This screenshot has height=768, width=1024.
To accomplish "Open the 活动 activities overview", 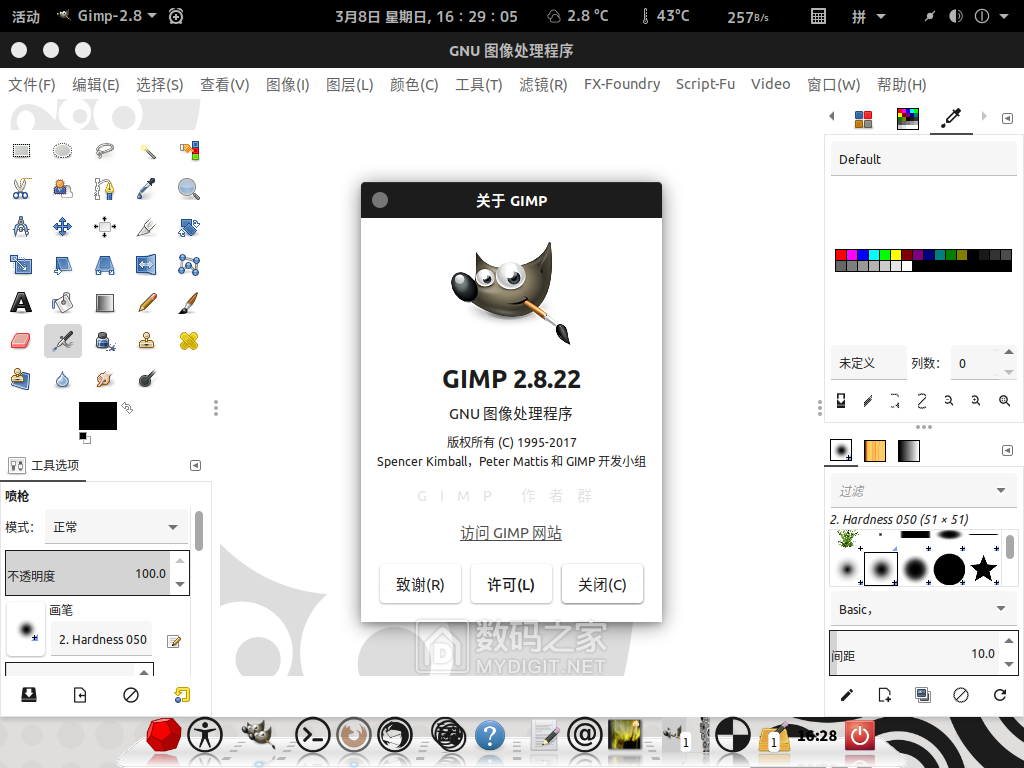I will click(26, 16).
